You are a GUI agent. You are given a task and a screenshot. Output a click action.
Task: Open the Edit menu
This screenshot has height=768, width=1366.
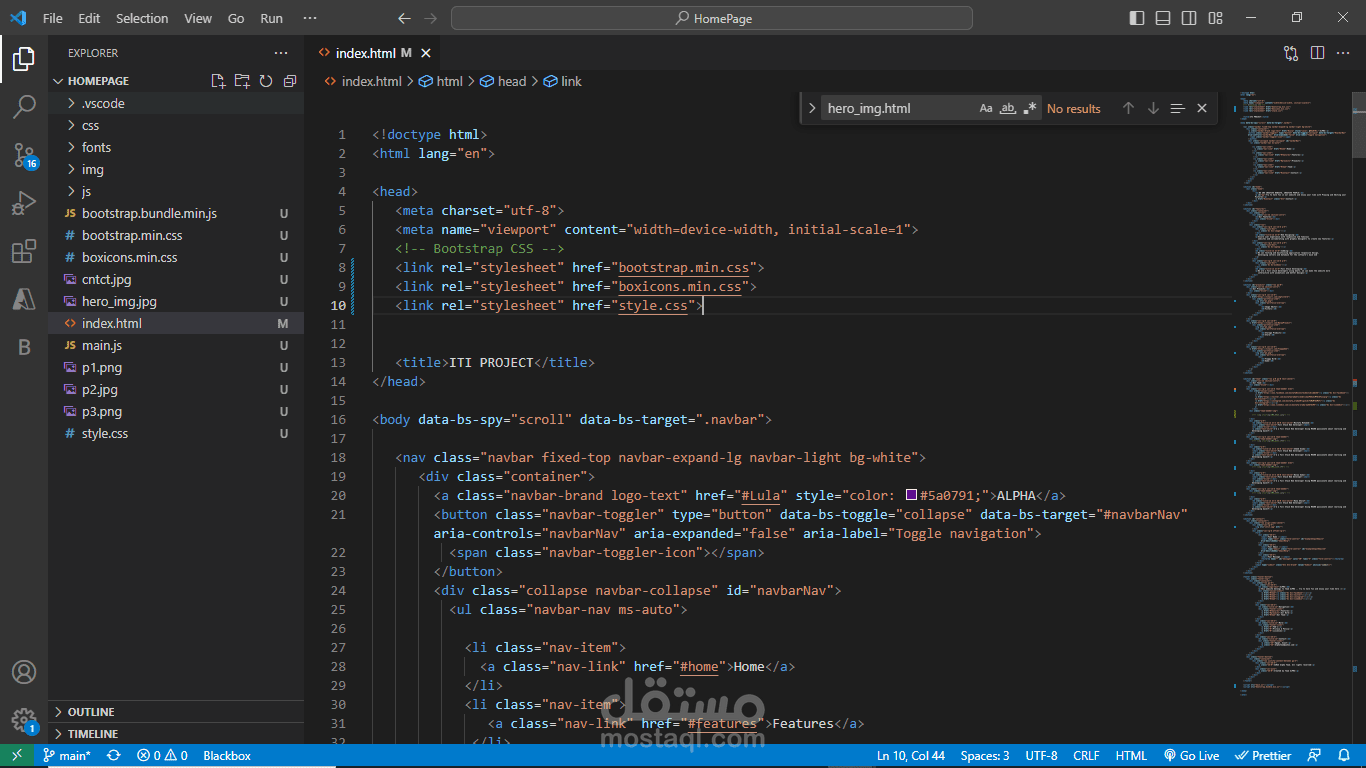[89, 18]
